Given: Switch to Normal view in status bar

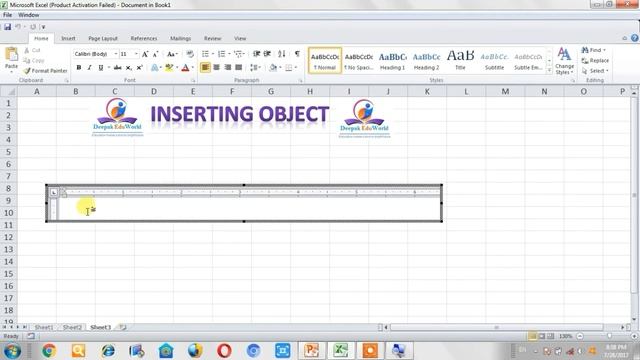Looking at the screenshot, I should (x=532, y=336).
